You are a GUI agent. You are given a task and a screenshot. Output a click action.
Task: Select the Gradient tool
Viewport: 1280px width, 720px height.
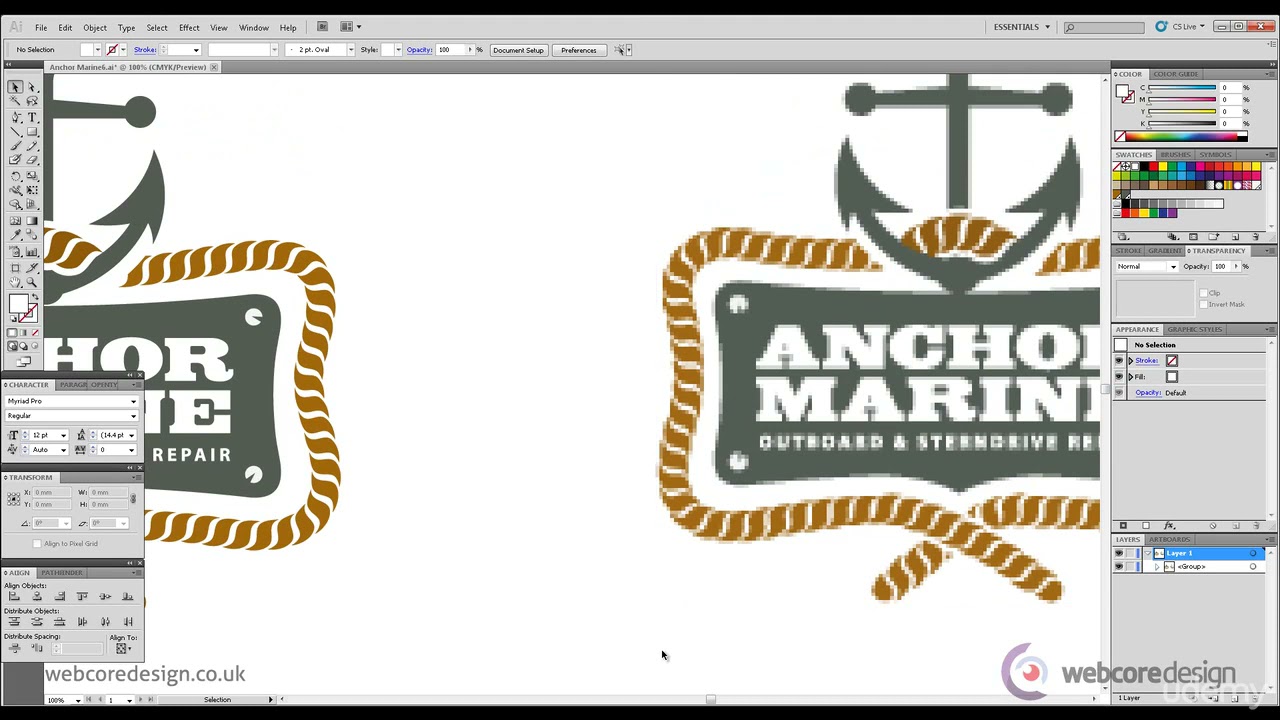point(32,221)
